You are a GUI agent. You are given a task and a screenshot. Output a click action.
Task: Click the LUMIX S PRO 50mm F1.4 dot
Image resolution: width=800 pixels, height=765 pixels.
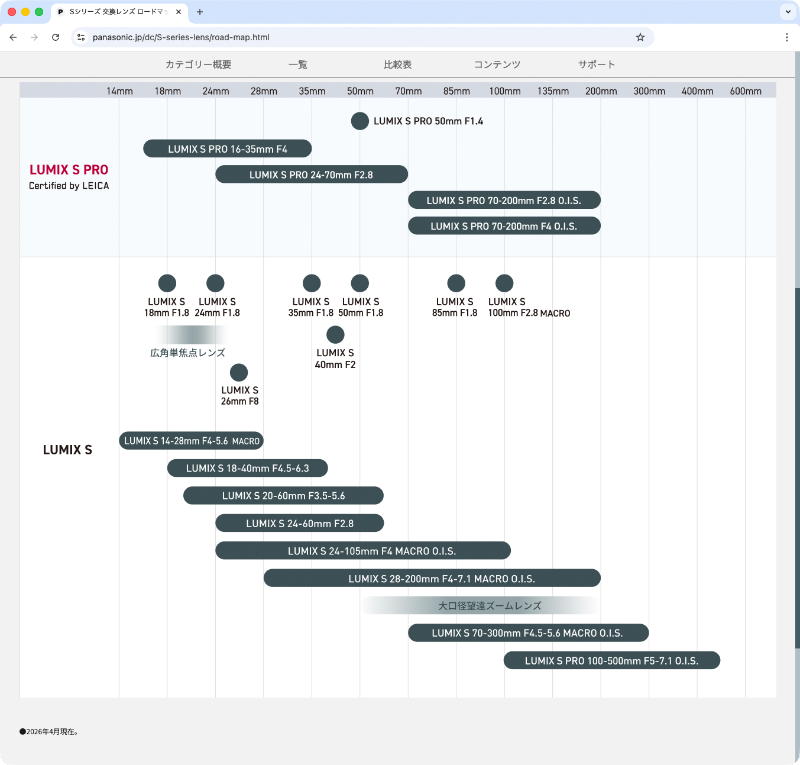pos(360,121)
